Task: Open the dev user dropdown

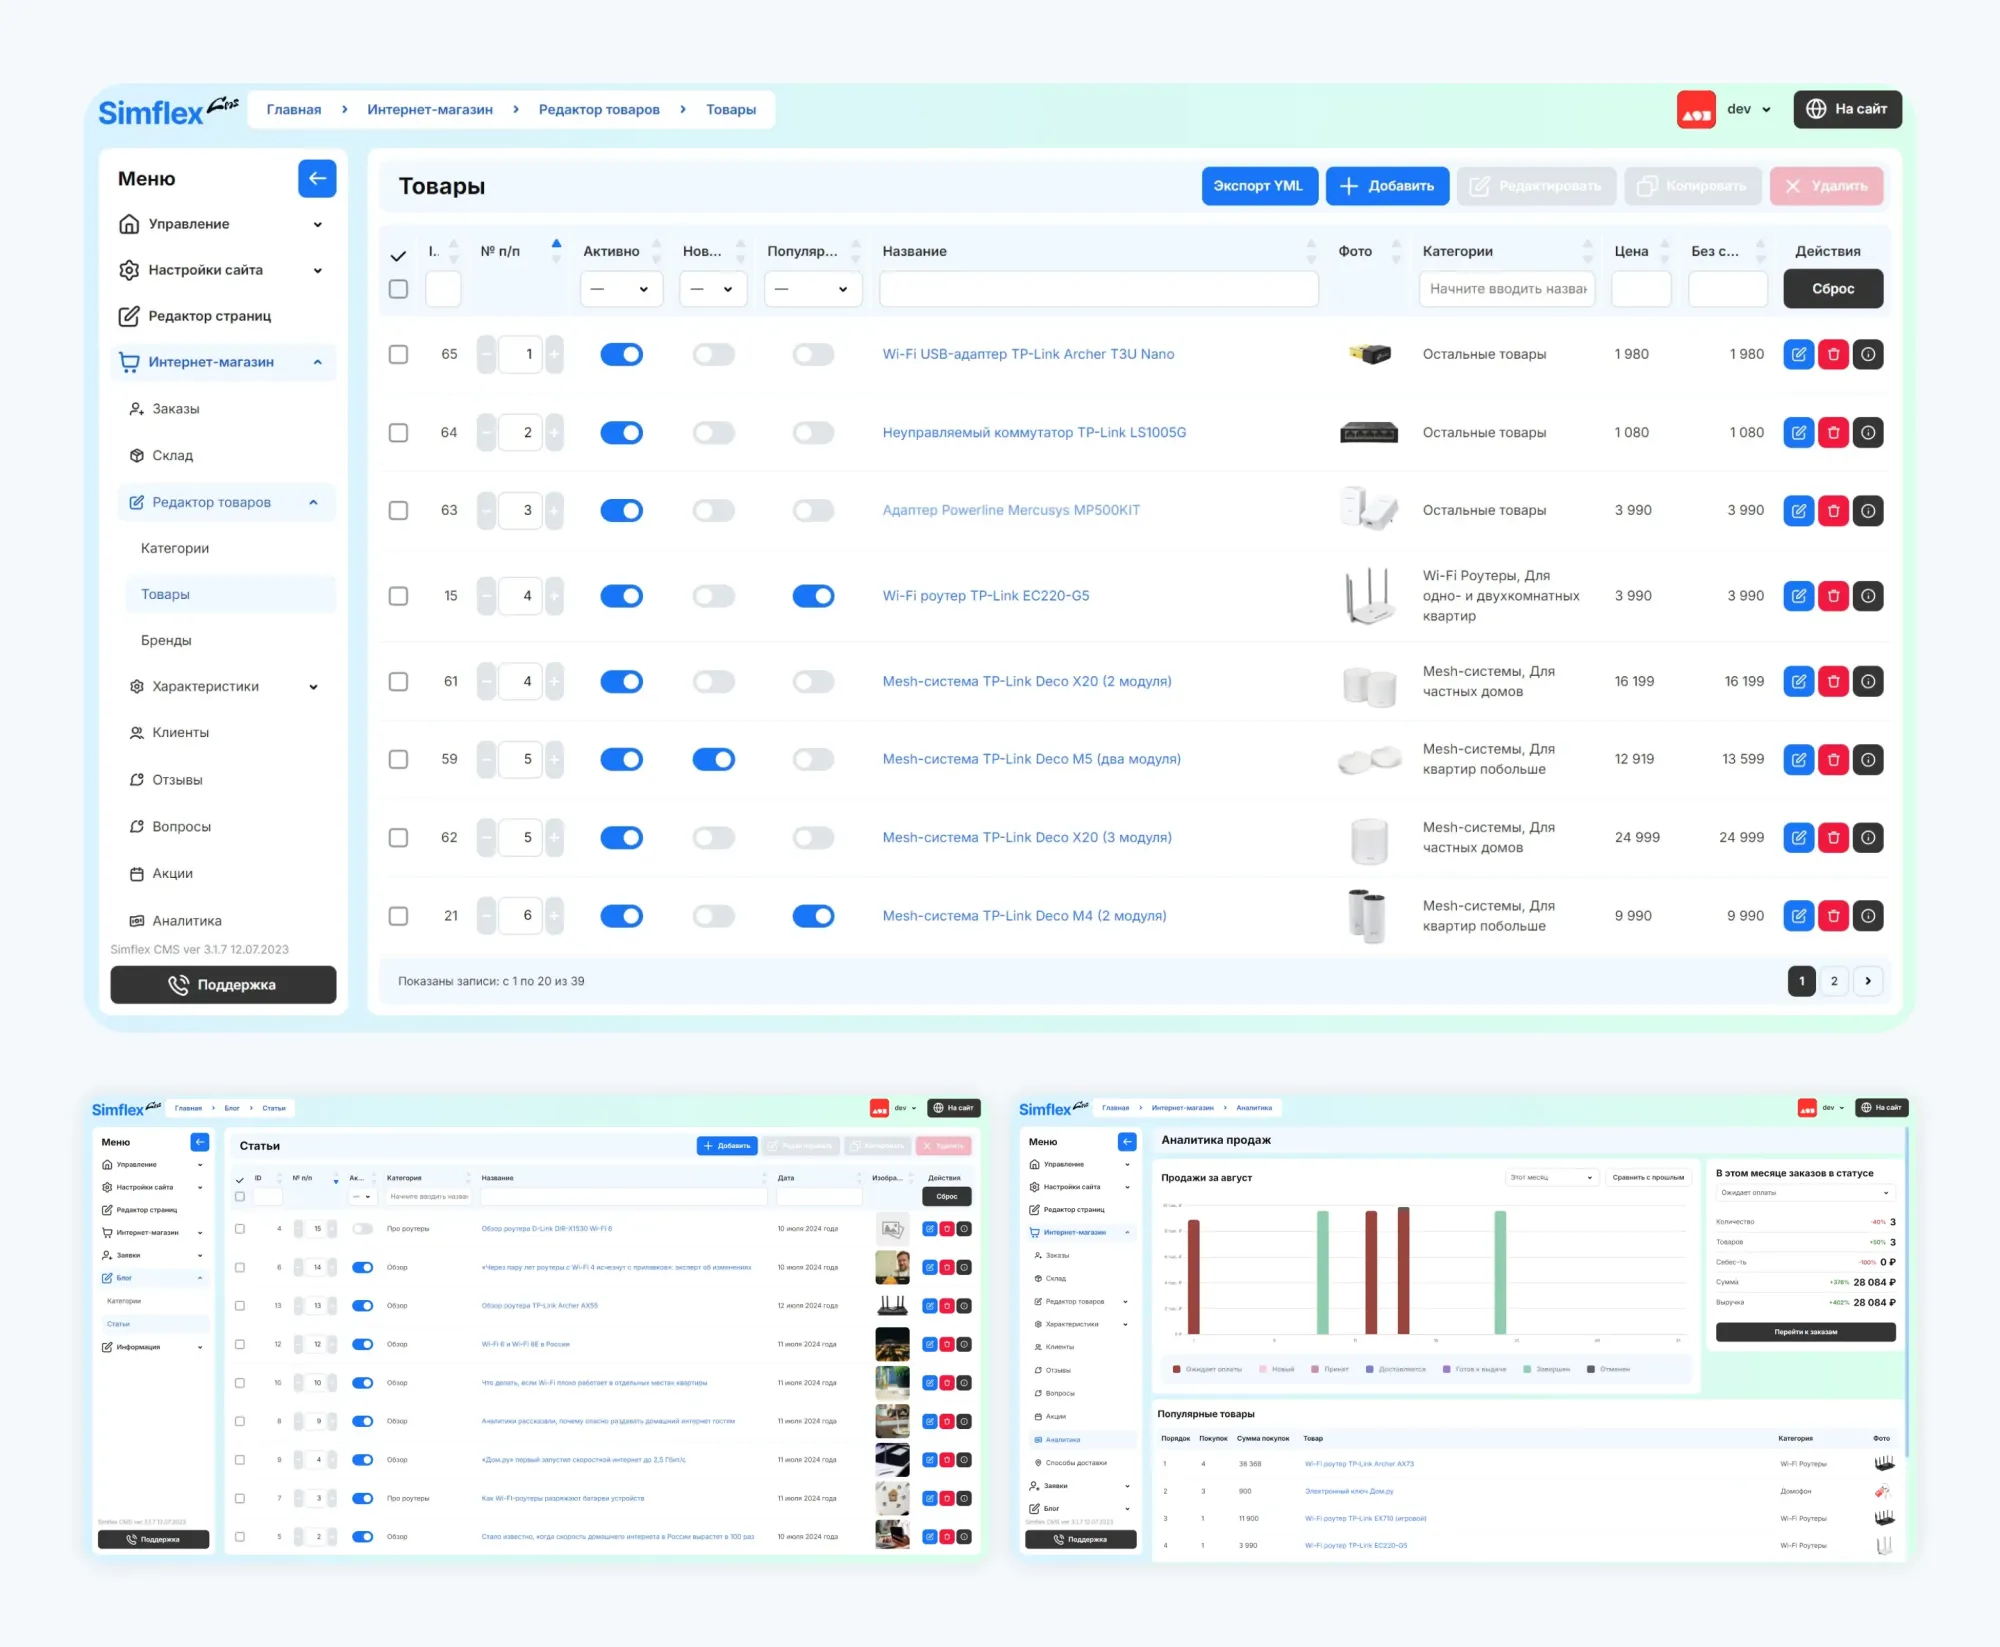Action: [1749, 110]
